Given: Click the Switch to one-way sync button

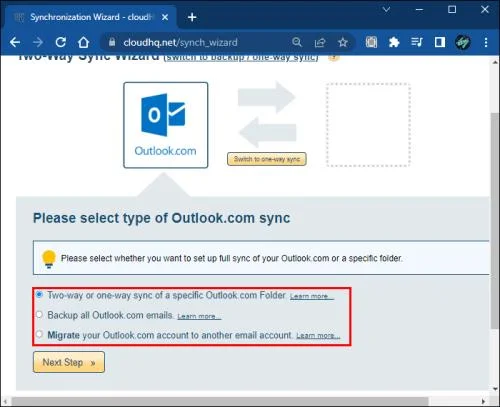Looking at the screenshot, I should (x=267, y=159).
